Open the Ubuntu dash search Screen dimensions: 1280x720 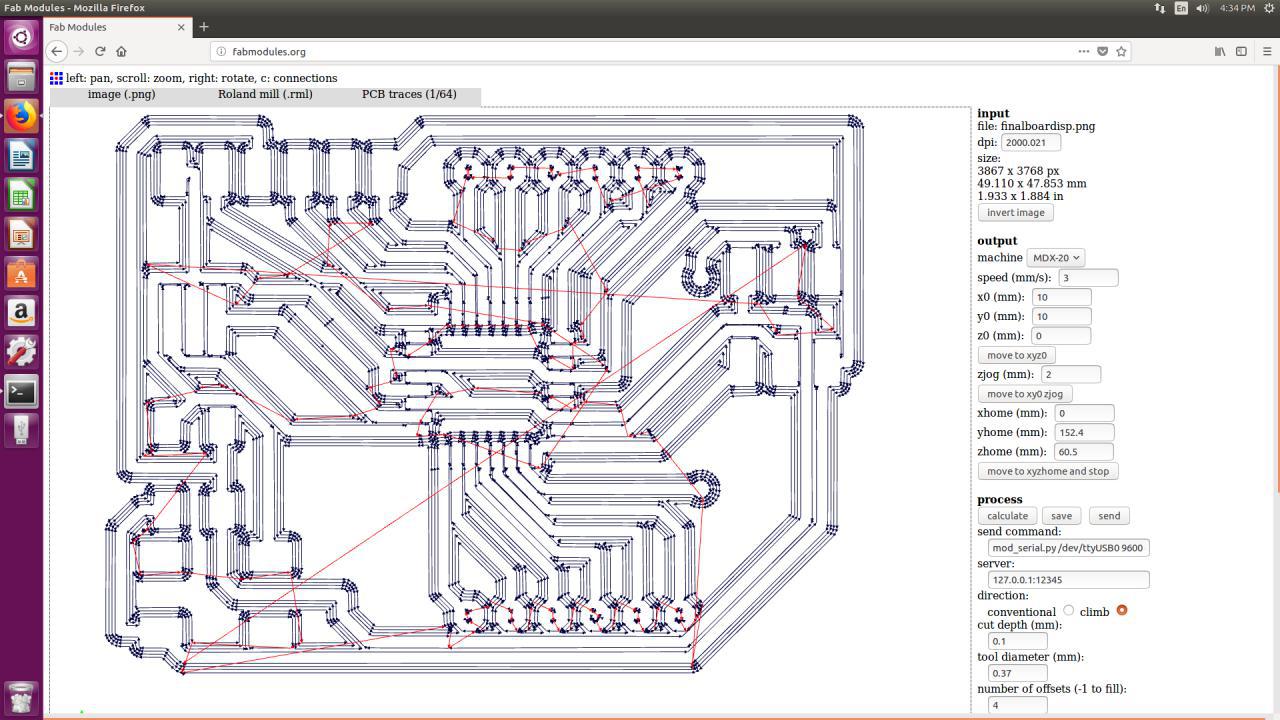(x=21, y=37)
